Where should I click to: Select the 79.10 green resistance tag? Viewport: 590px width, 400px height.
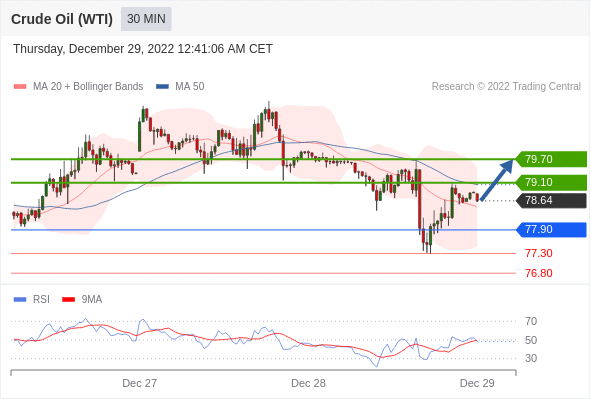[551, 183]
